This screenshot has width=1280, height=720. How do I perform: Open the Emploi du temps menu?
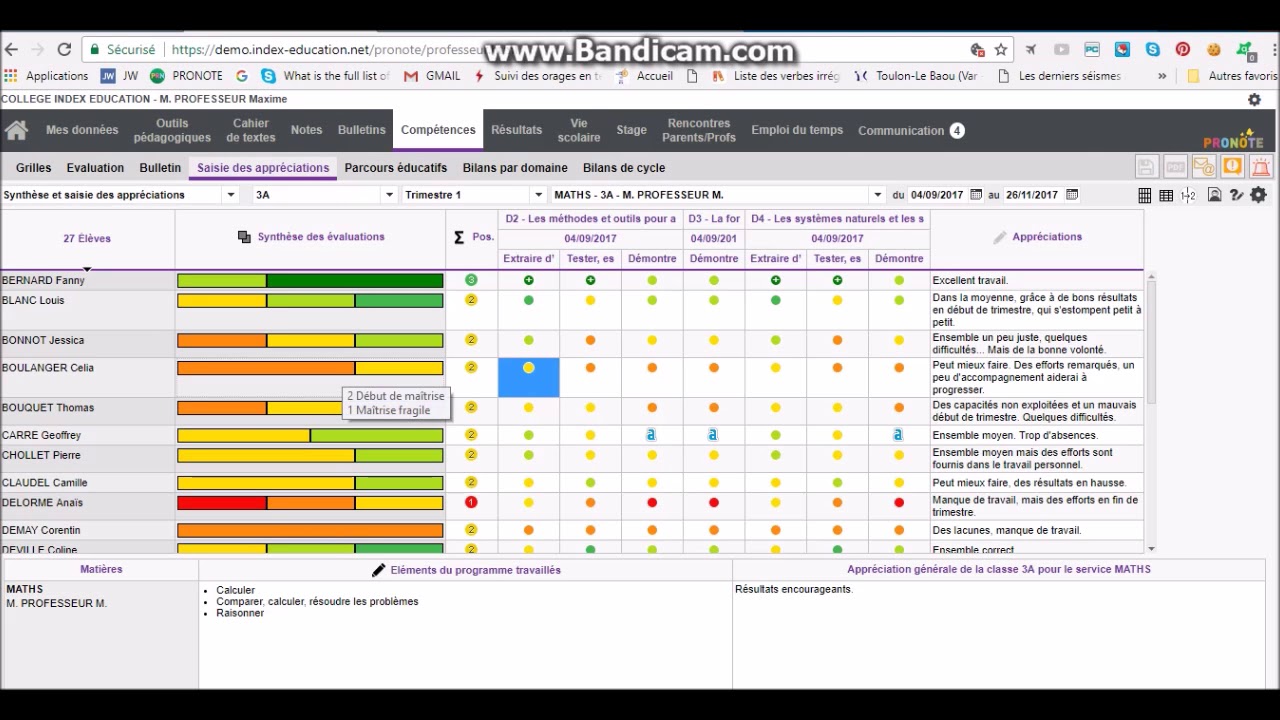click(x=797, y=130)
